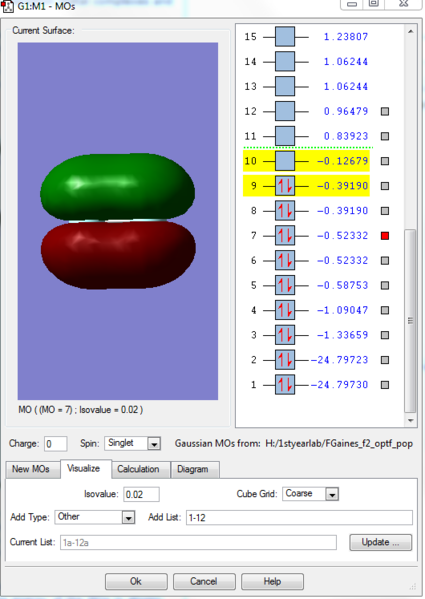Select orbital 6 electron pair box
This screenshot has height=599, width=425.
click(285, 260)
